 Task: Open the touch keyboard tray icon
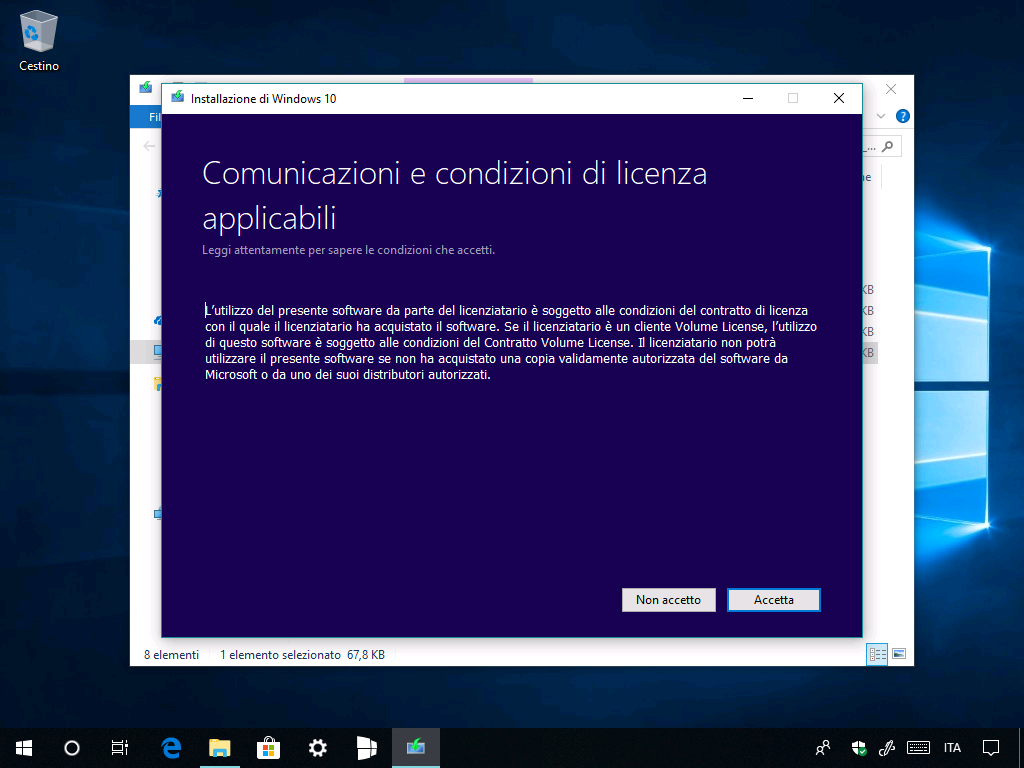(x=918, y=748)
